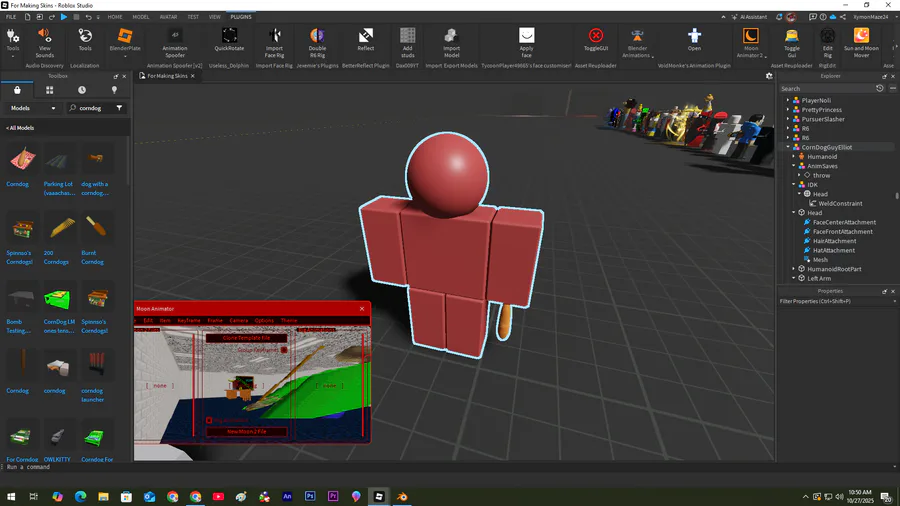Open the Localization Tools plugin
This screenshot has height=506, width=900.
[85, 40]
